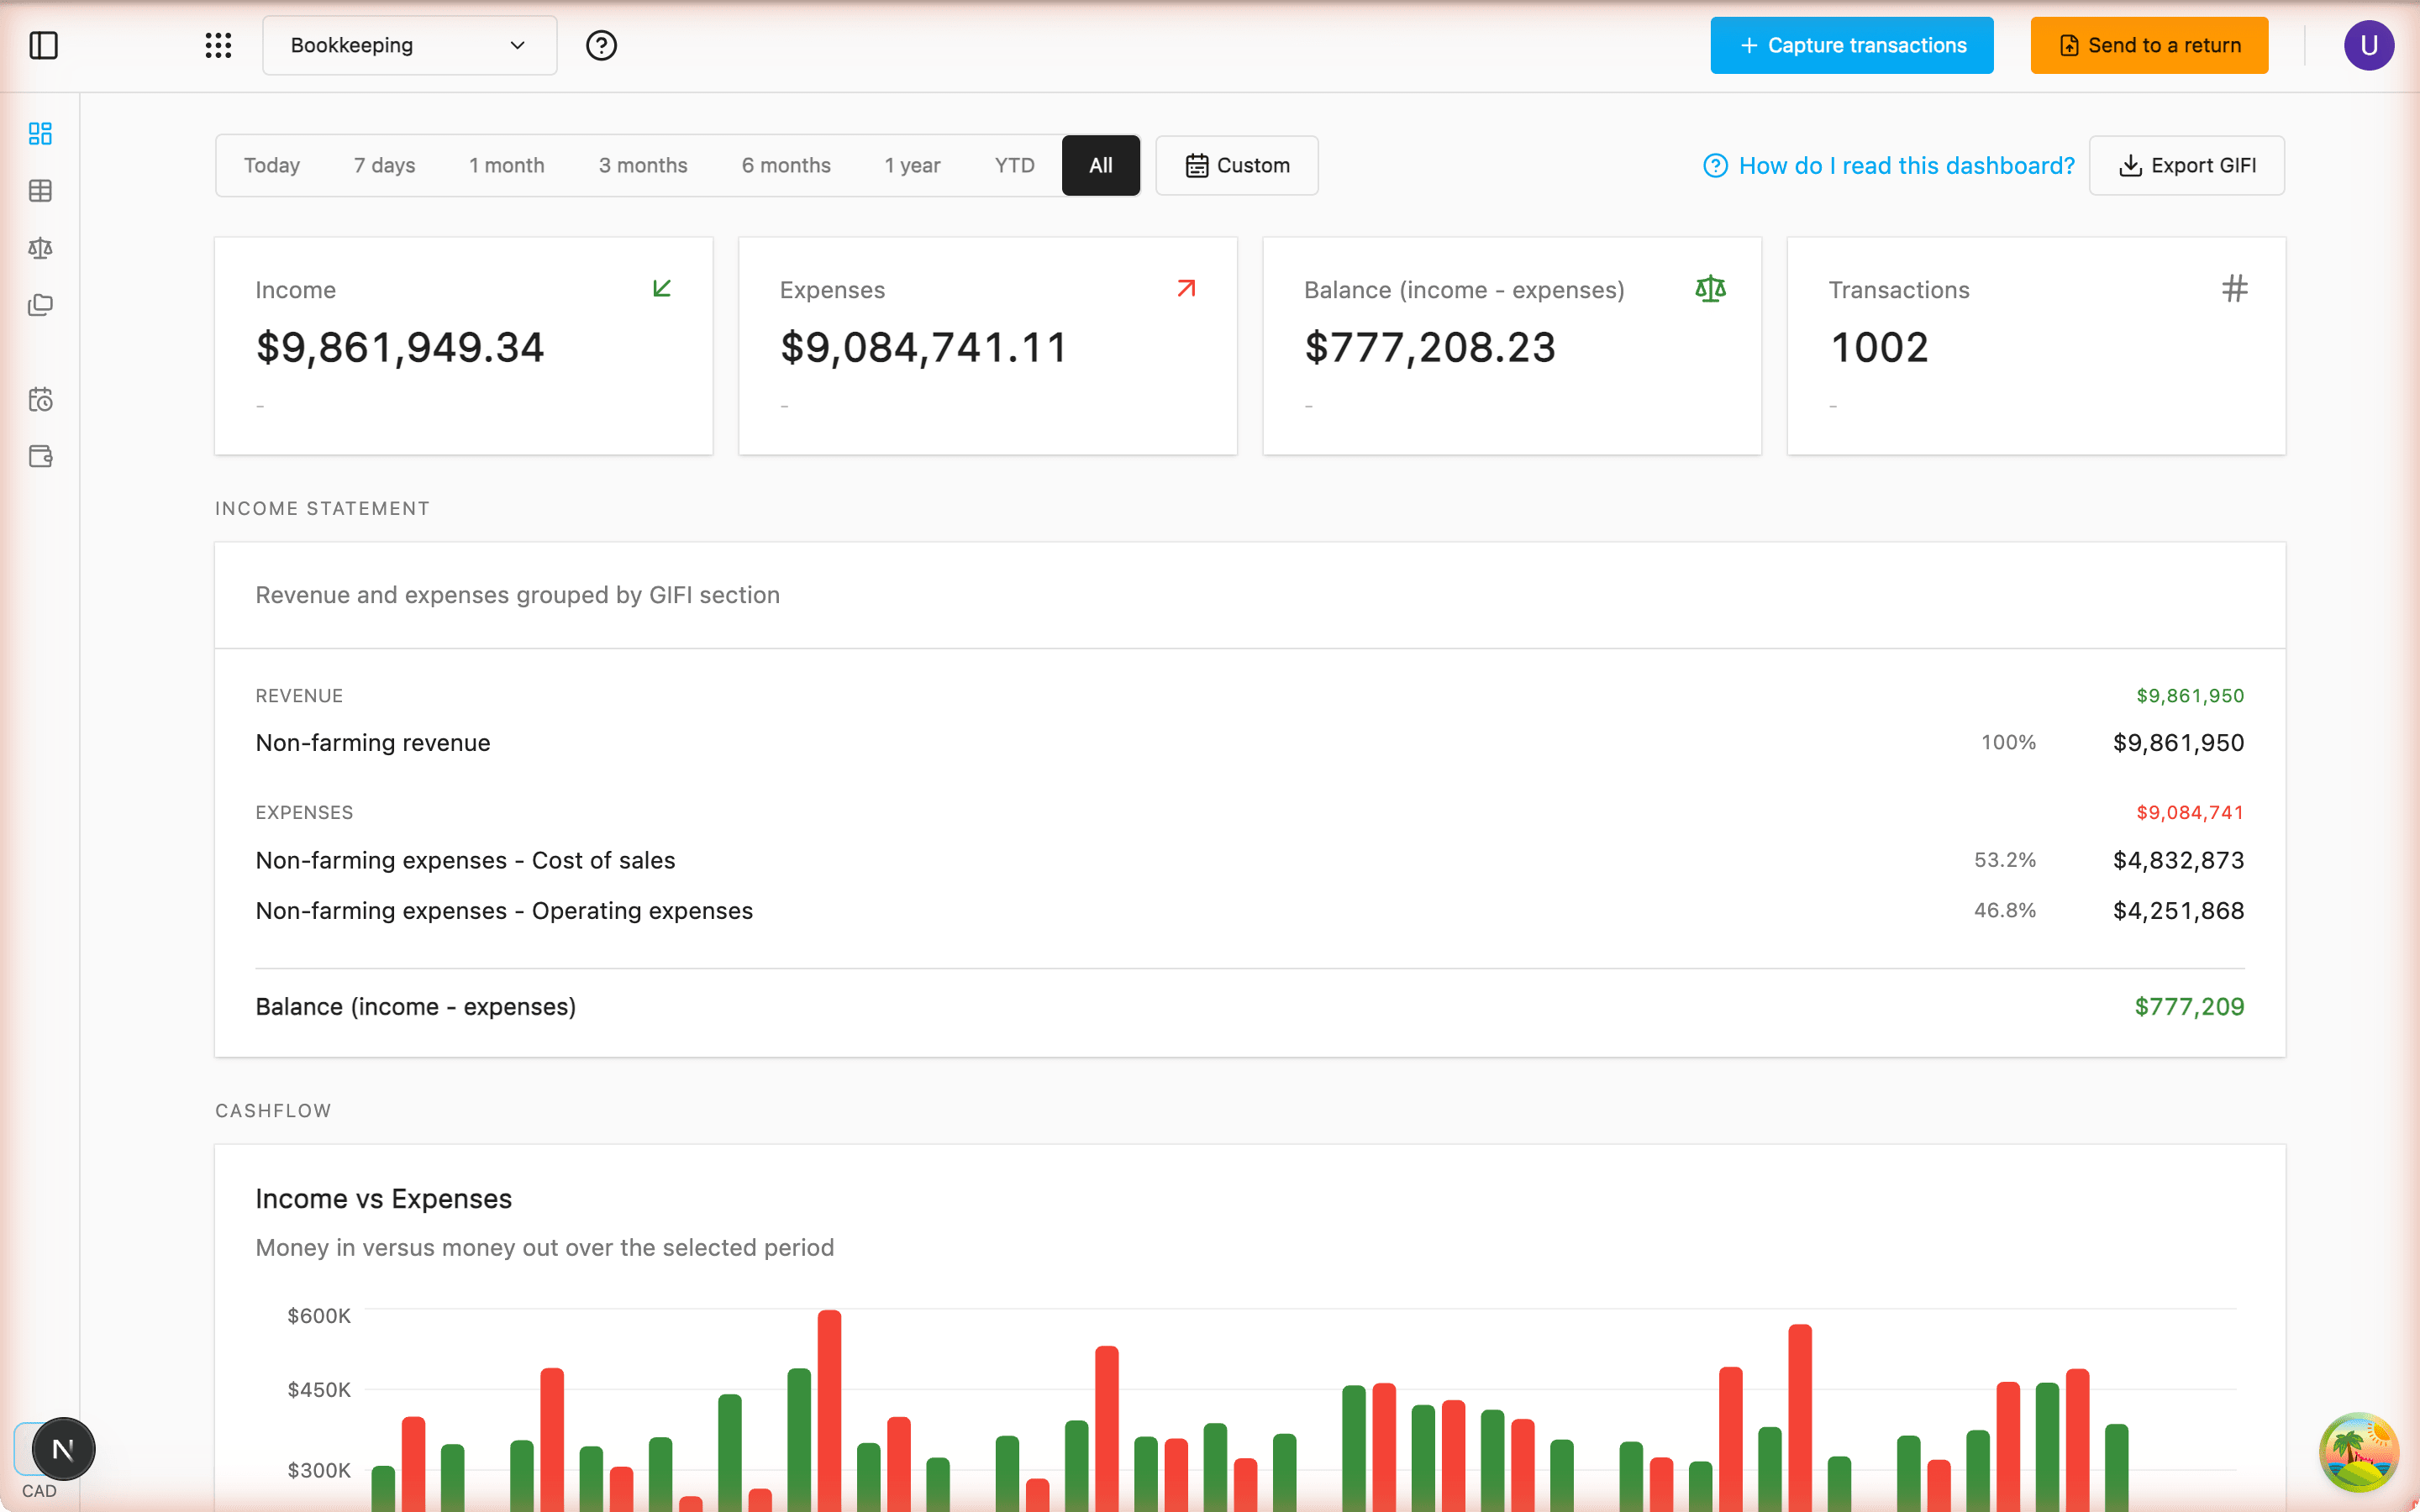Image resolution: width=2420 pixels, height=1512 pixels.
Task: Click the $9,861,949.34 income amount
Action: tap(400, 347)
